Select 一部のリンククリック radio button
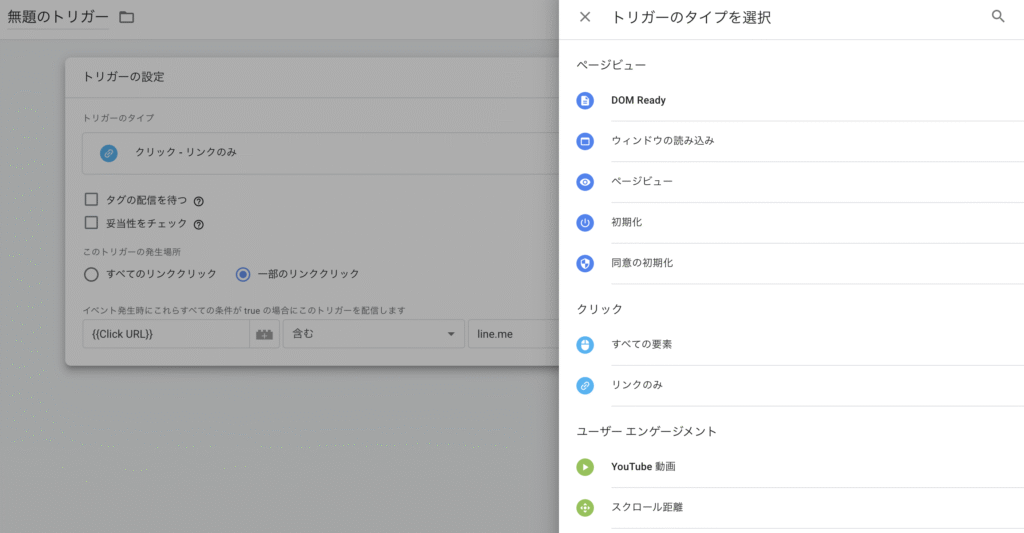Viewport: 1024px width, 533px height. click(243, 274)
